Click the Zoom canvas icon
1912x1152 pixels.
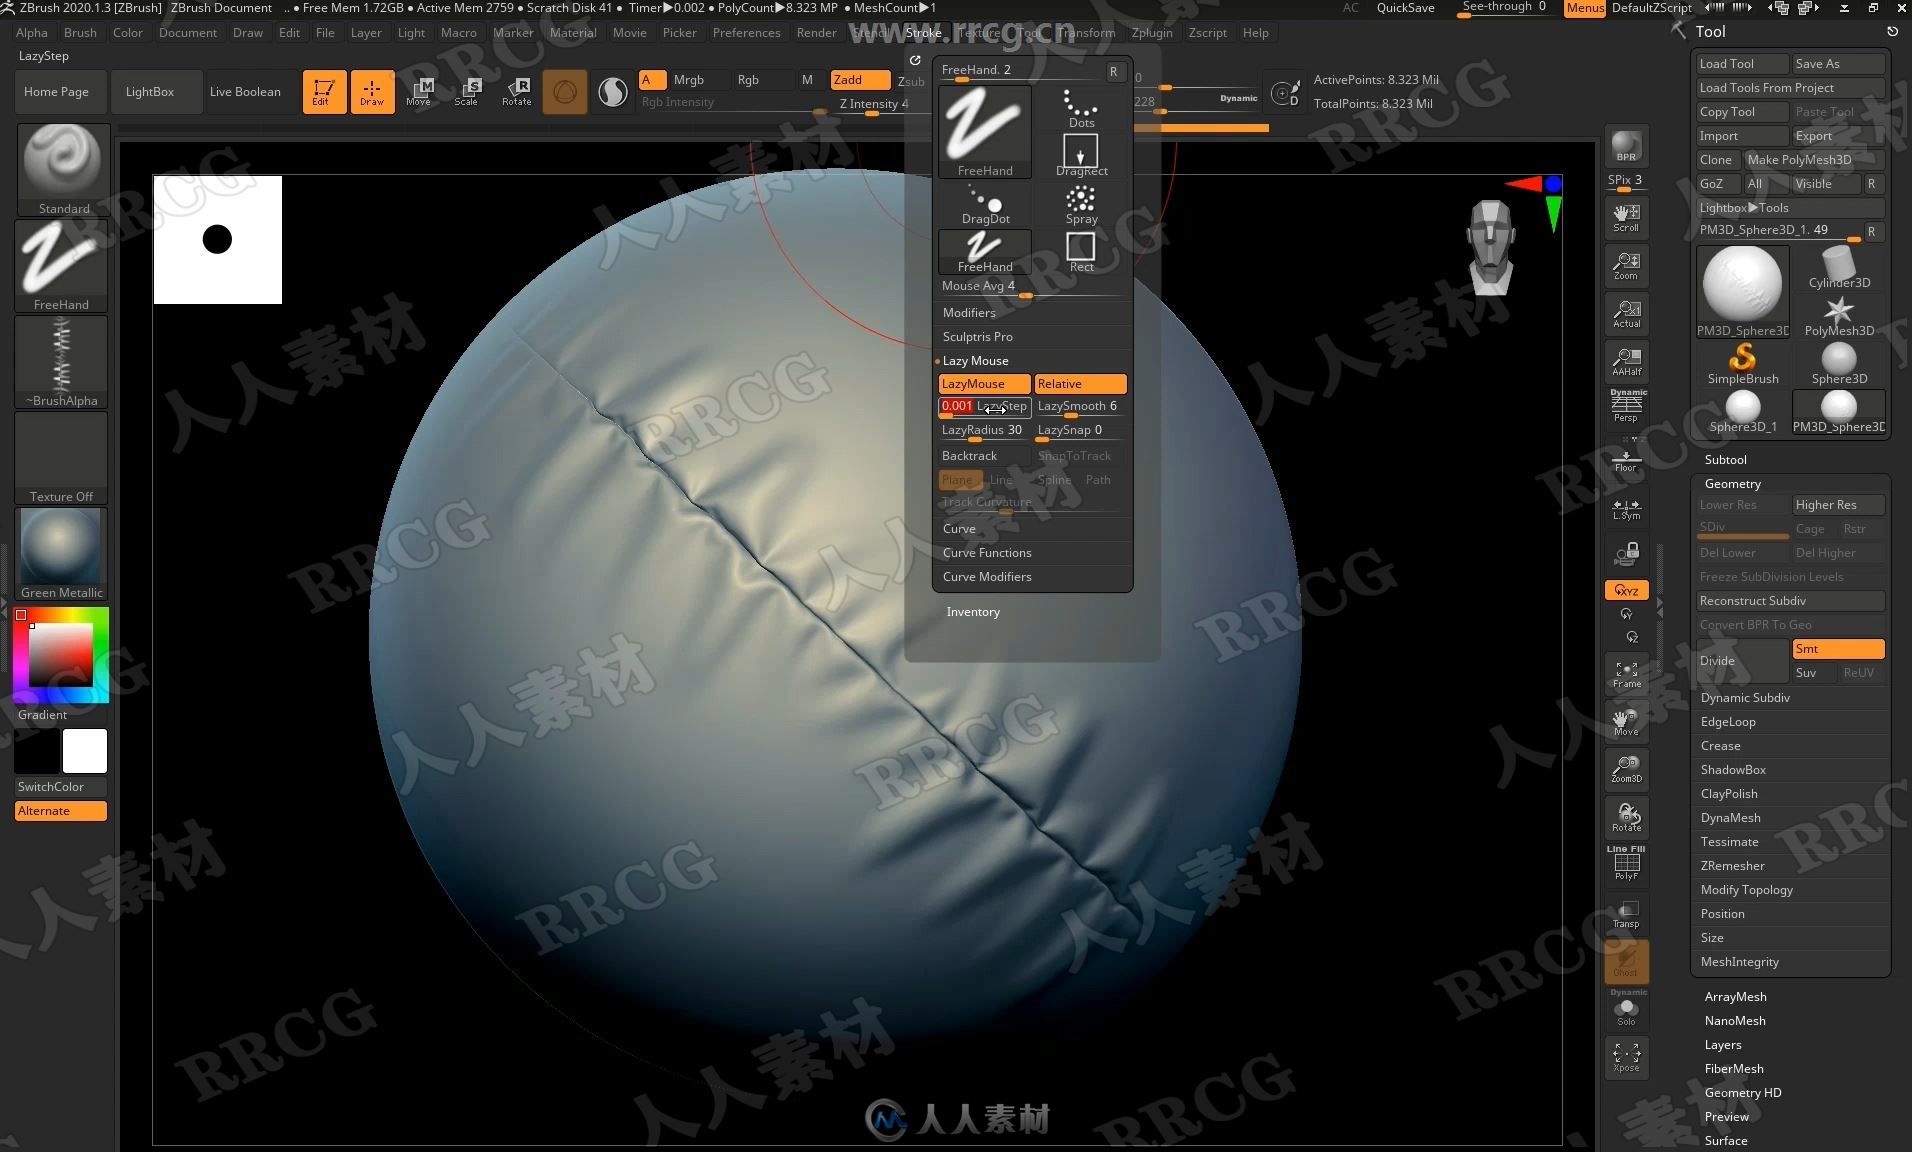(x=1626, y=266)
